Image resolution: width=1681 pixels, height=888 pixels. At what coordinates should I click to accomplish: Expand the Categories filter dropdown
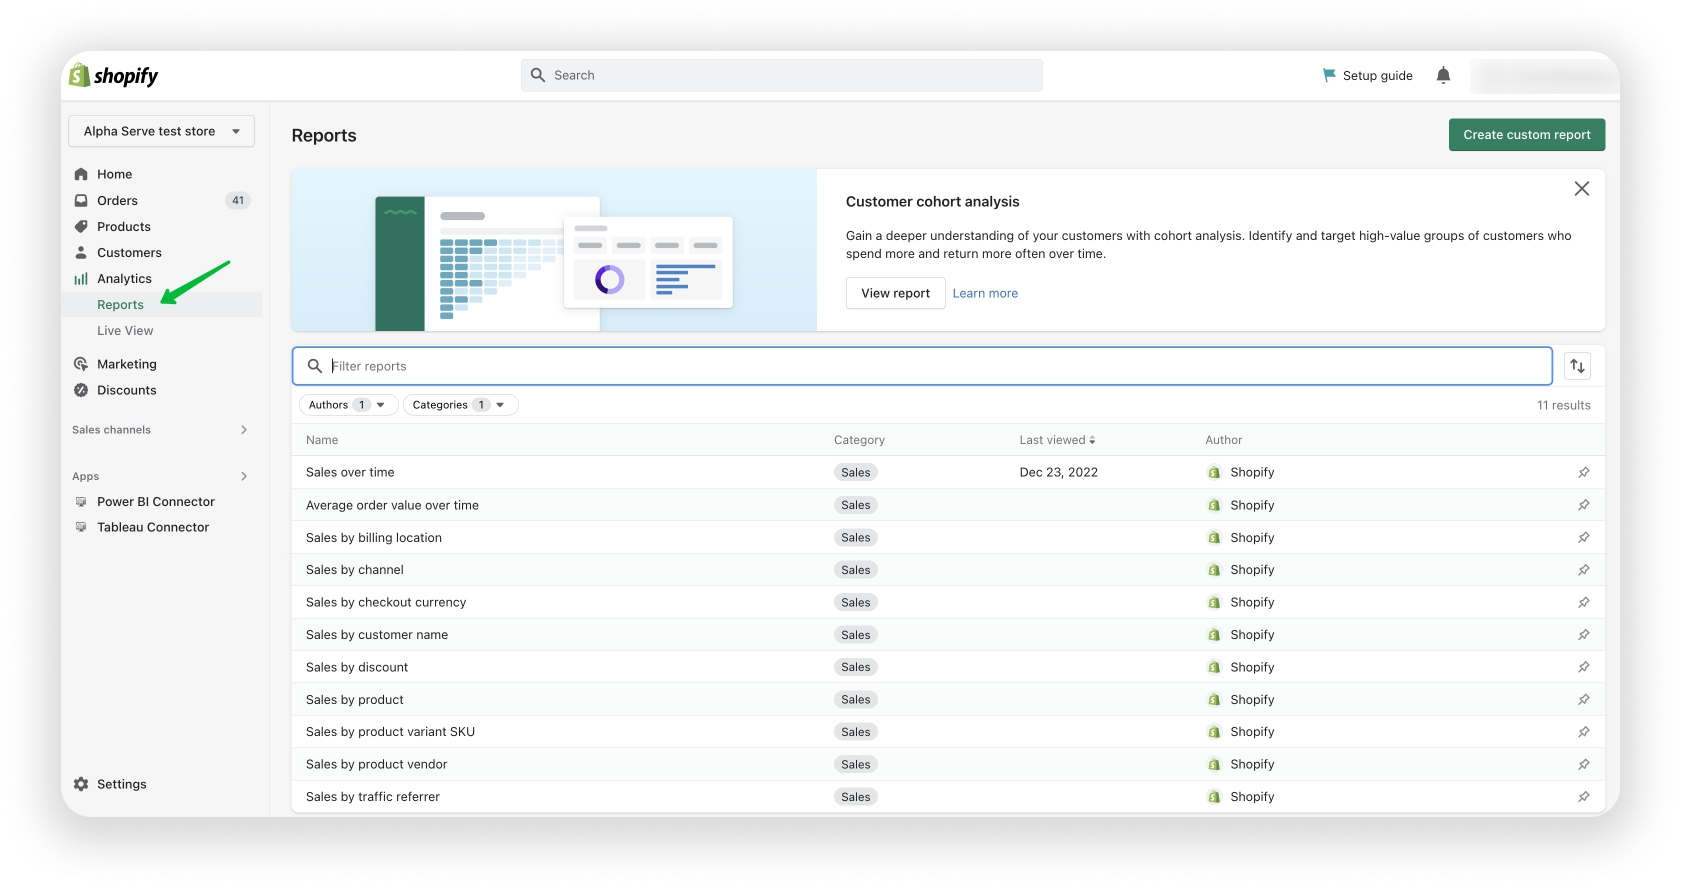coord(460,405)
